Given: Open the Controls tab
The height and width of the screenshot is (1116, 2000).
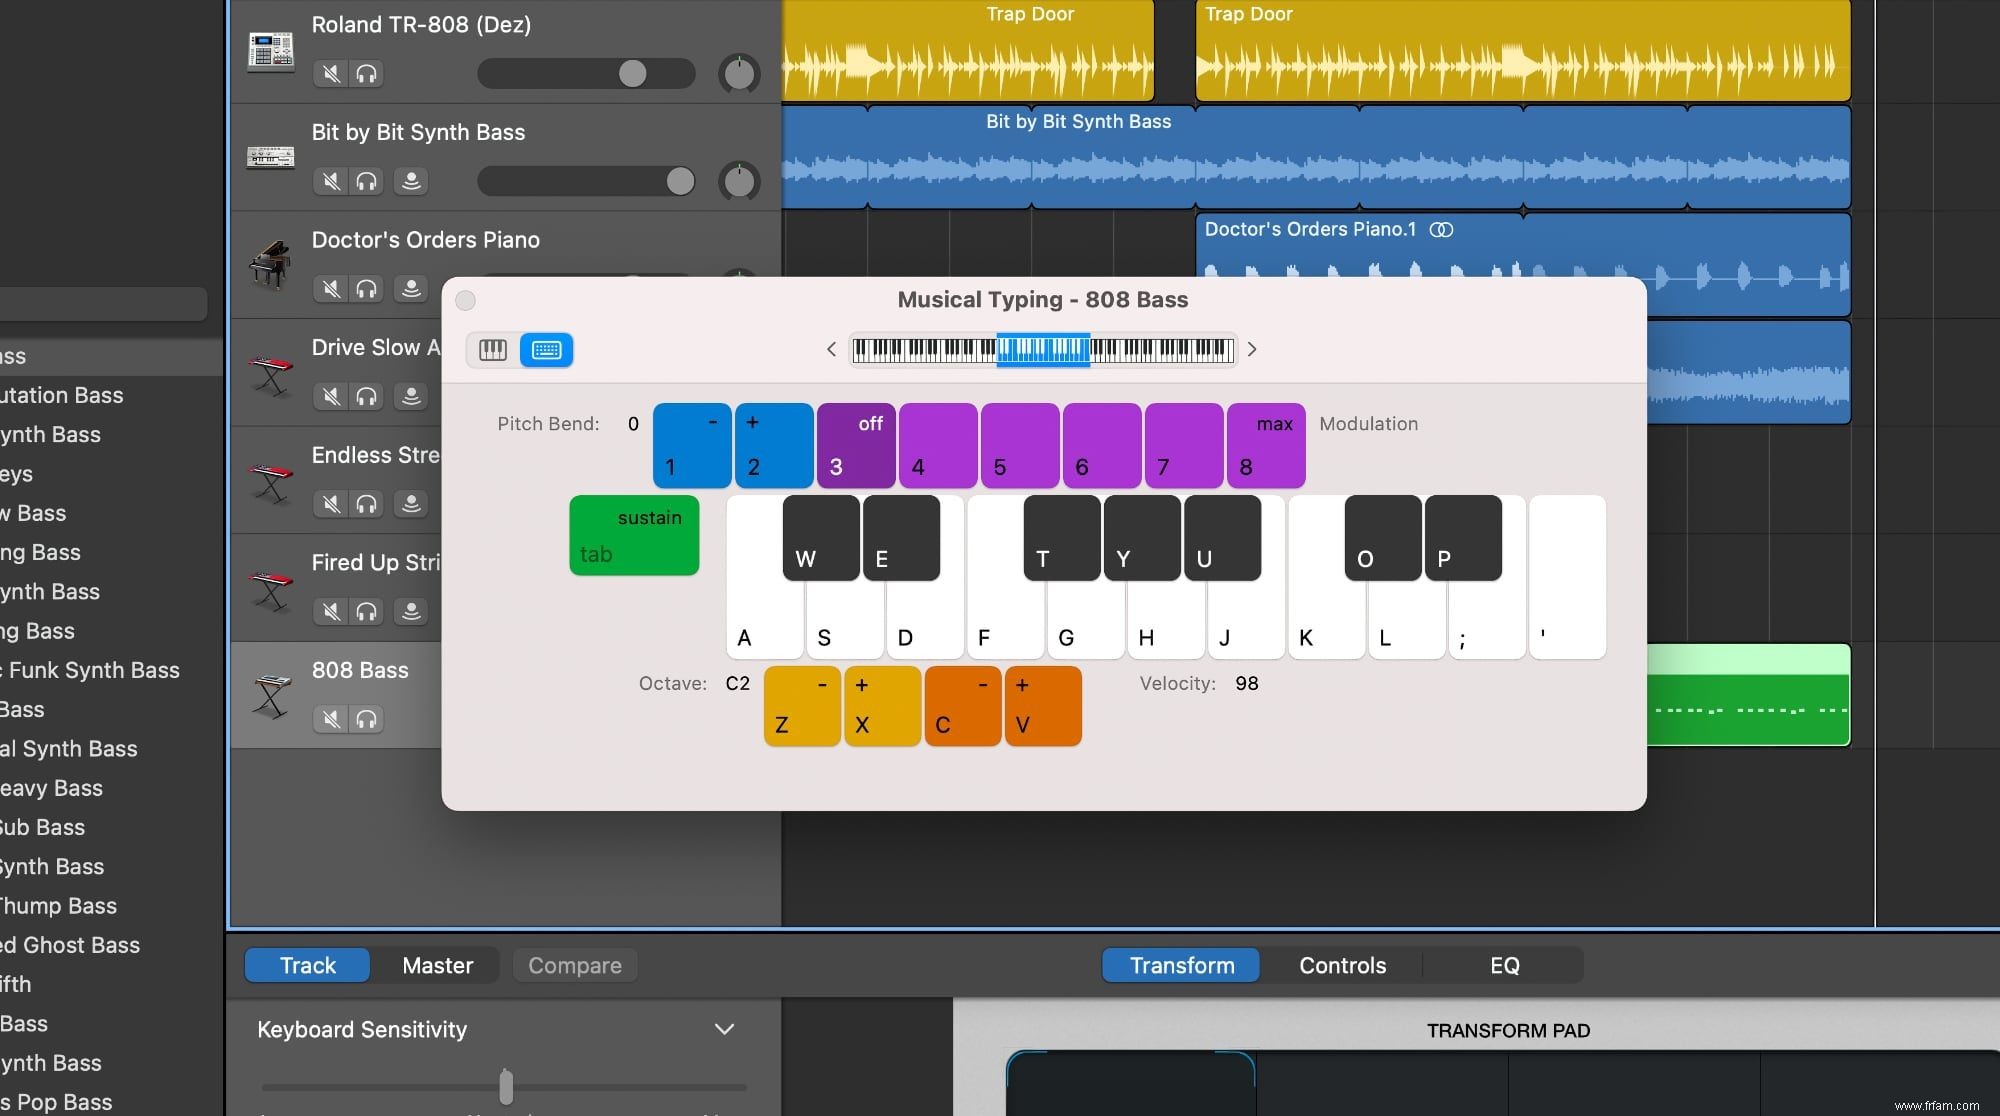Looking at the screenshot, I should pyautogui.click(x=1342, y=965).
